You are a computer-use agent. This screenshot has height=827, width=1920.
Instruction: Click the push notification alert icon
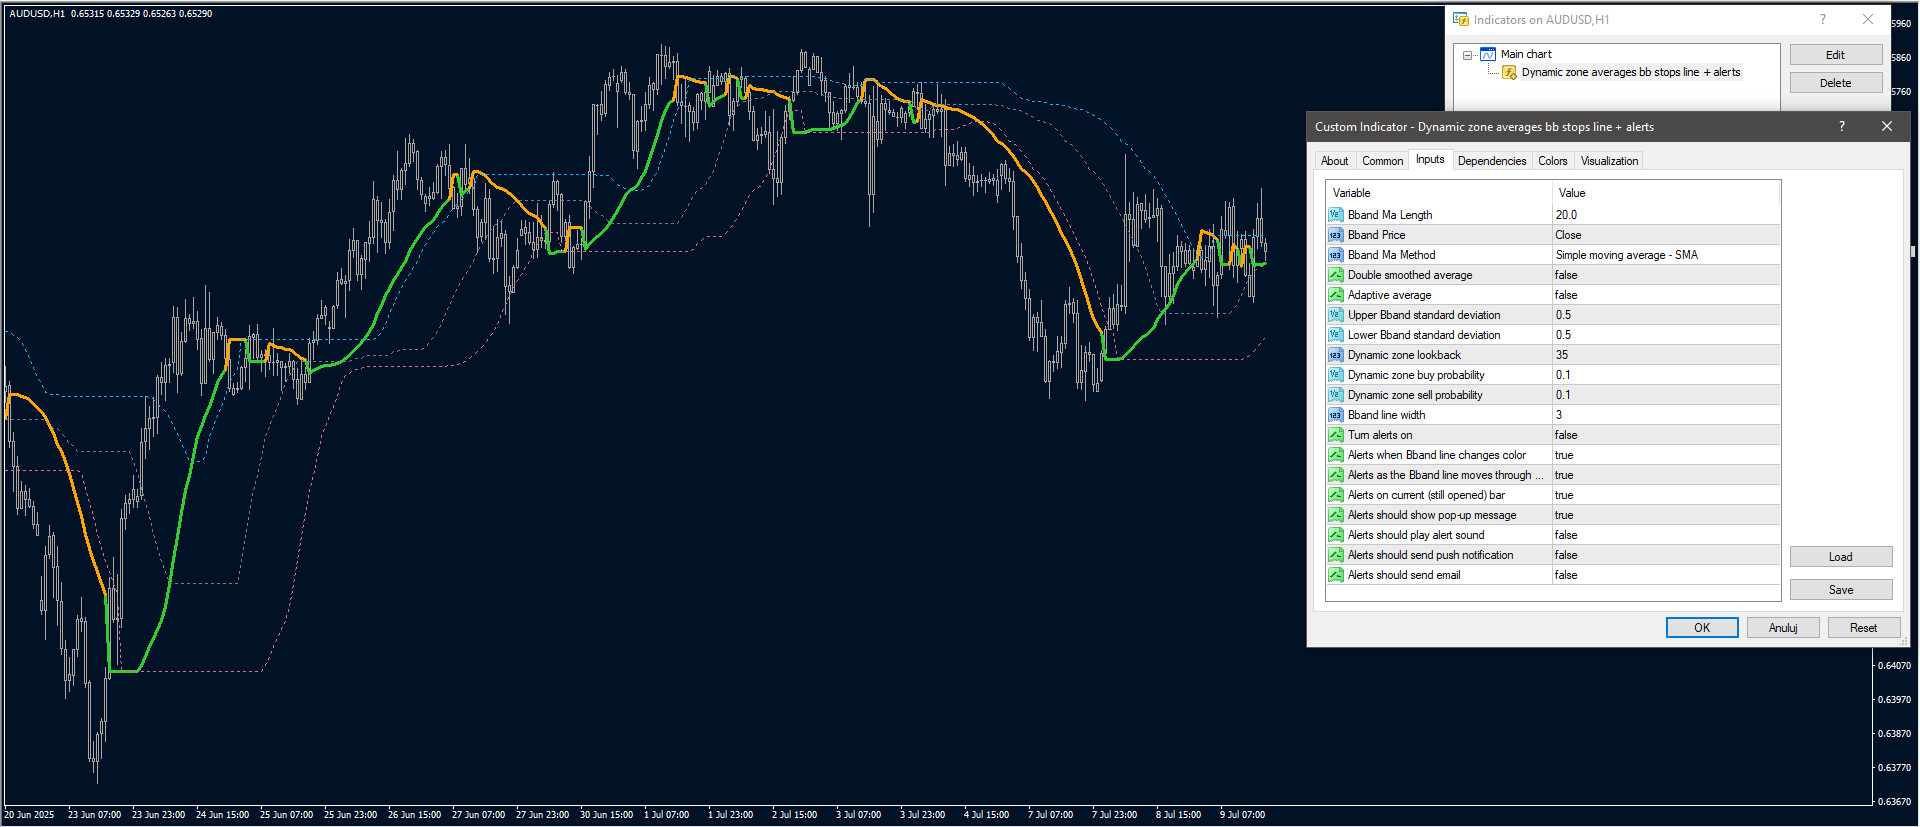point(1335,555)
